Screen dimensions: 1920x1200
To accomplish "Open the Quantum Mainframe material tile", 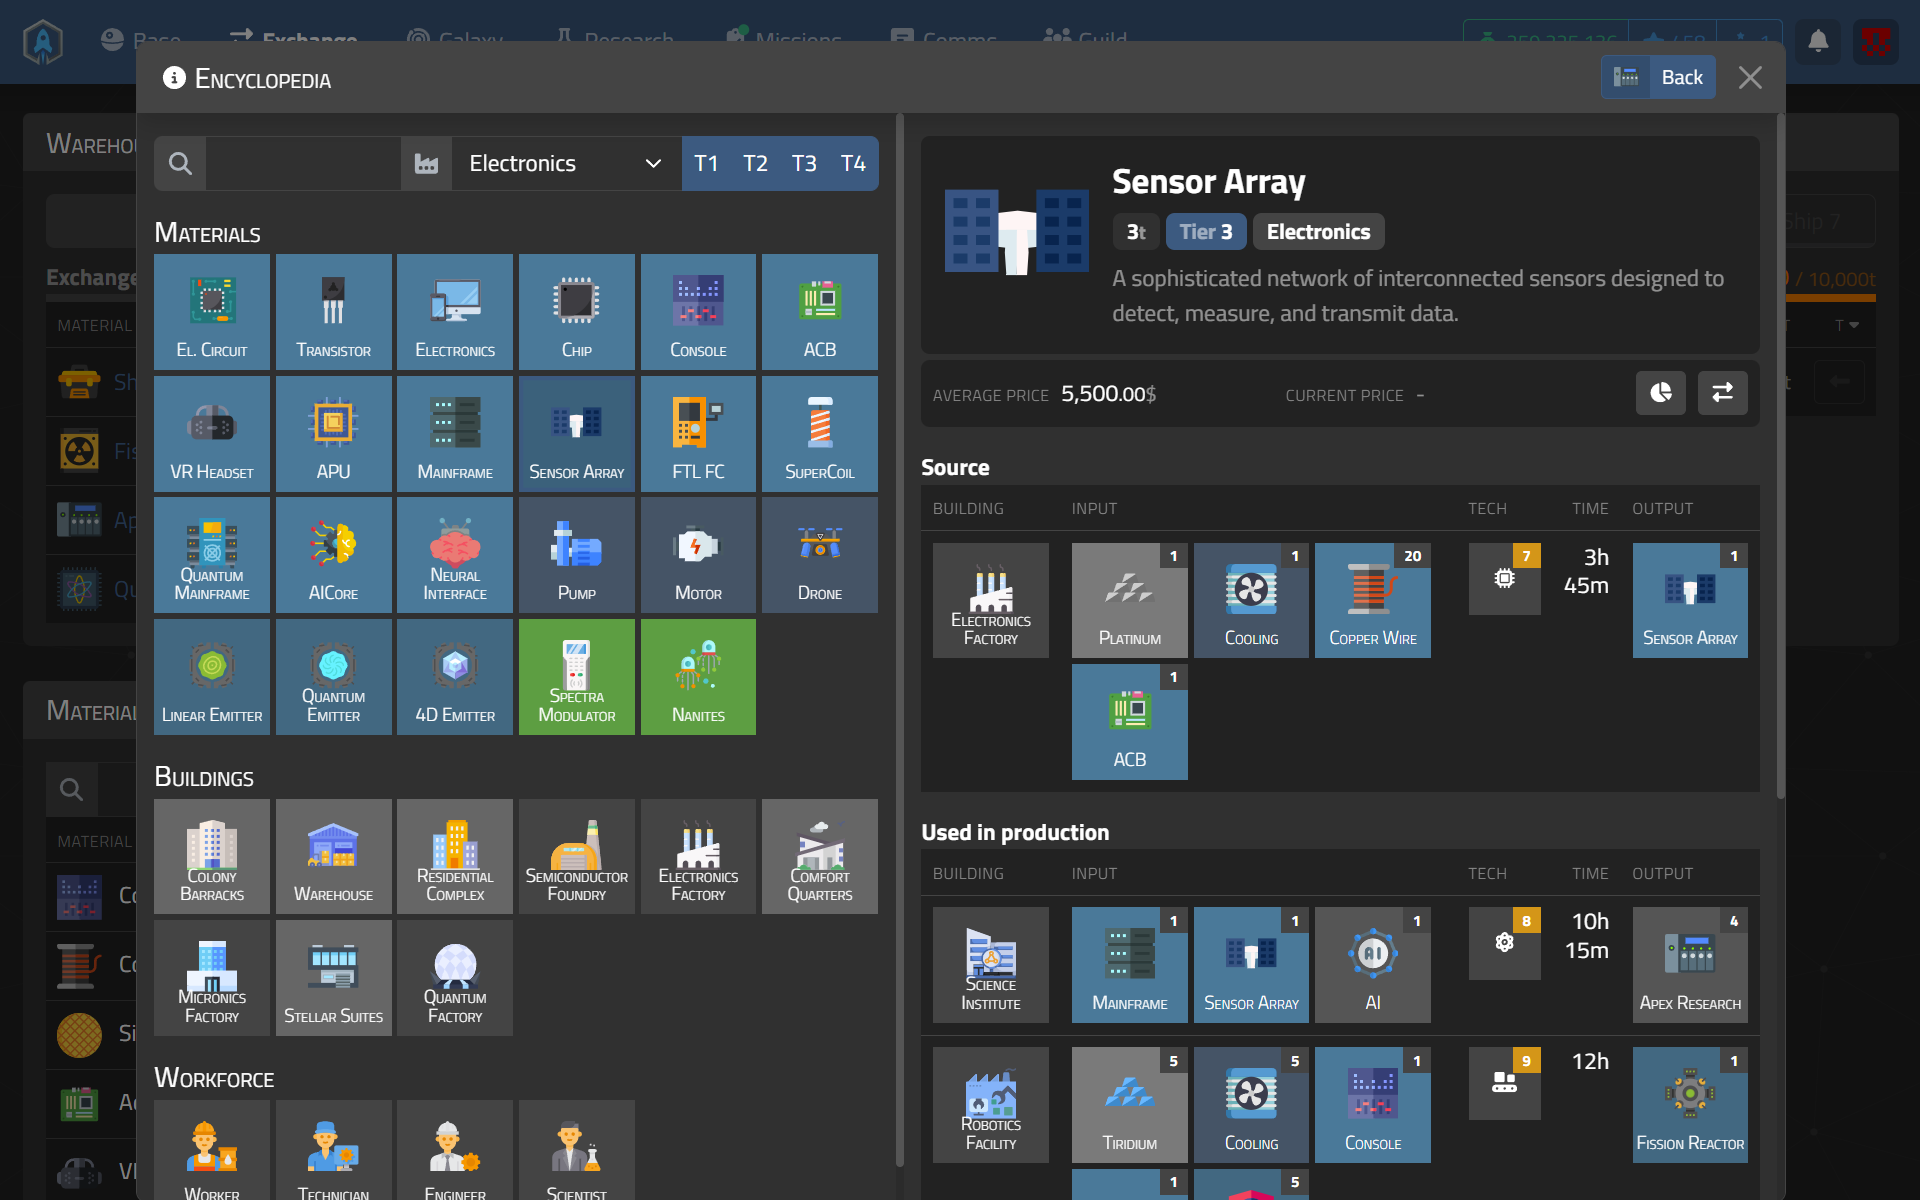I will pos(211,555).
